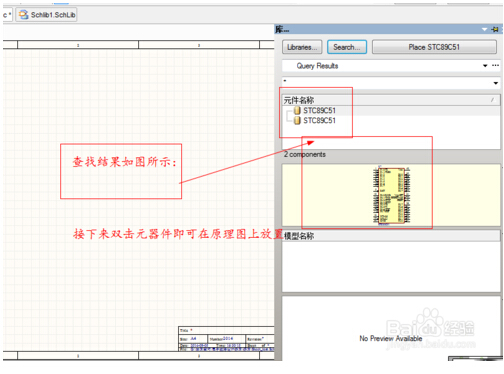This screenshot has height=374, width=504.
Task: Click the Libraries... button
Action: point(302,47)
